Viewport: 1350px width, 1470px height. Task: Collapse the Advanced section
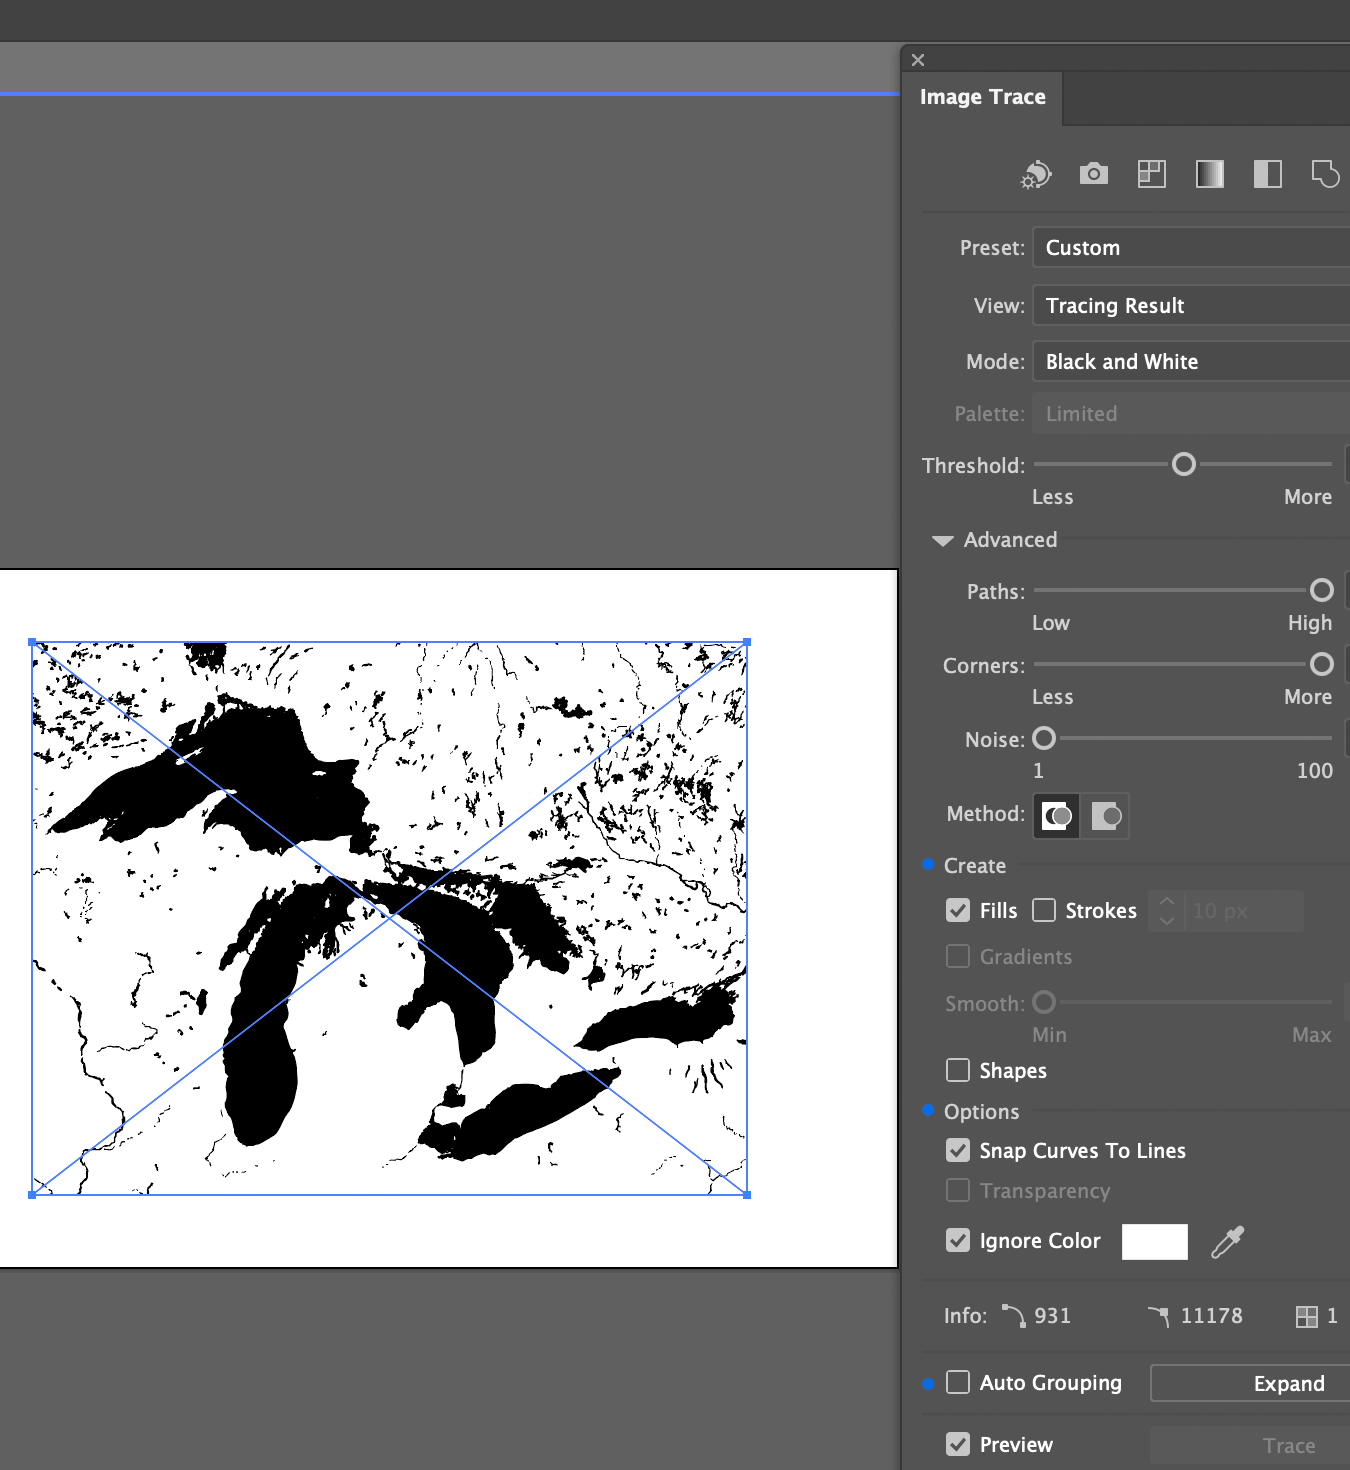click(941, 540)
